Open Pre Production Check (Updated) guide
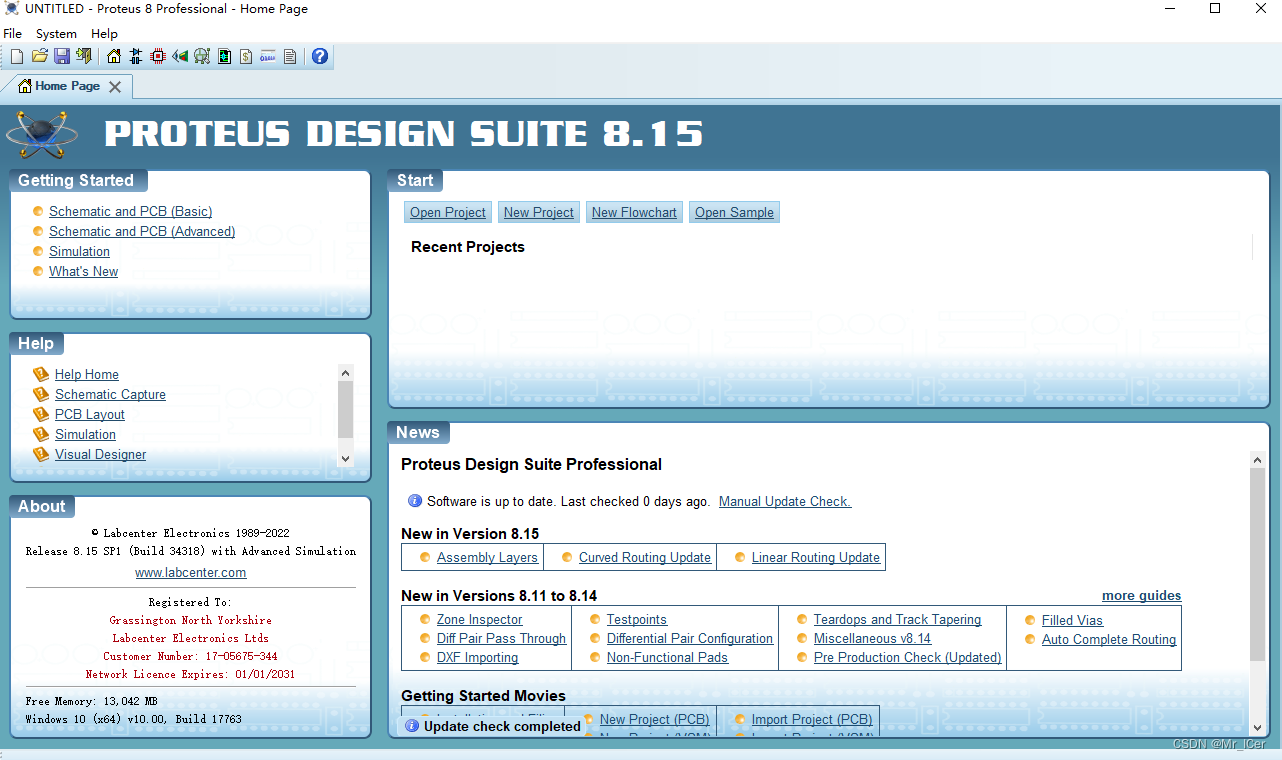The image size is (1282, 760). (908, 657)
